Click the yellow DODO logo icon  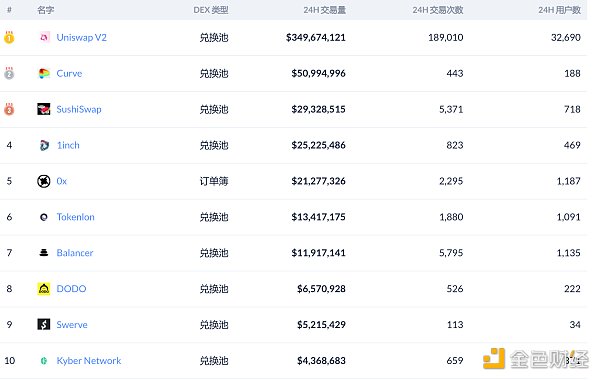44,289
